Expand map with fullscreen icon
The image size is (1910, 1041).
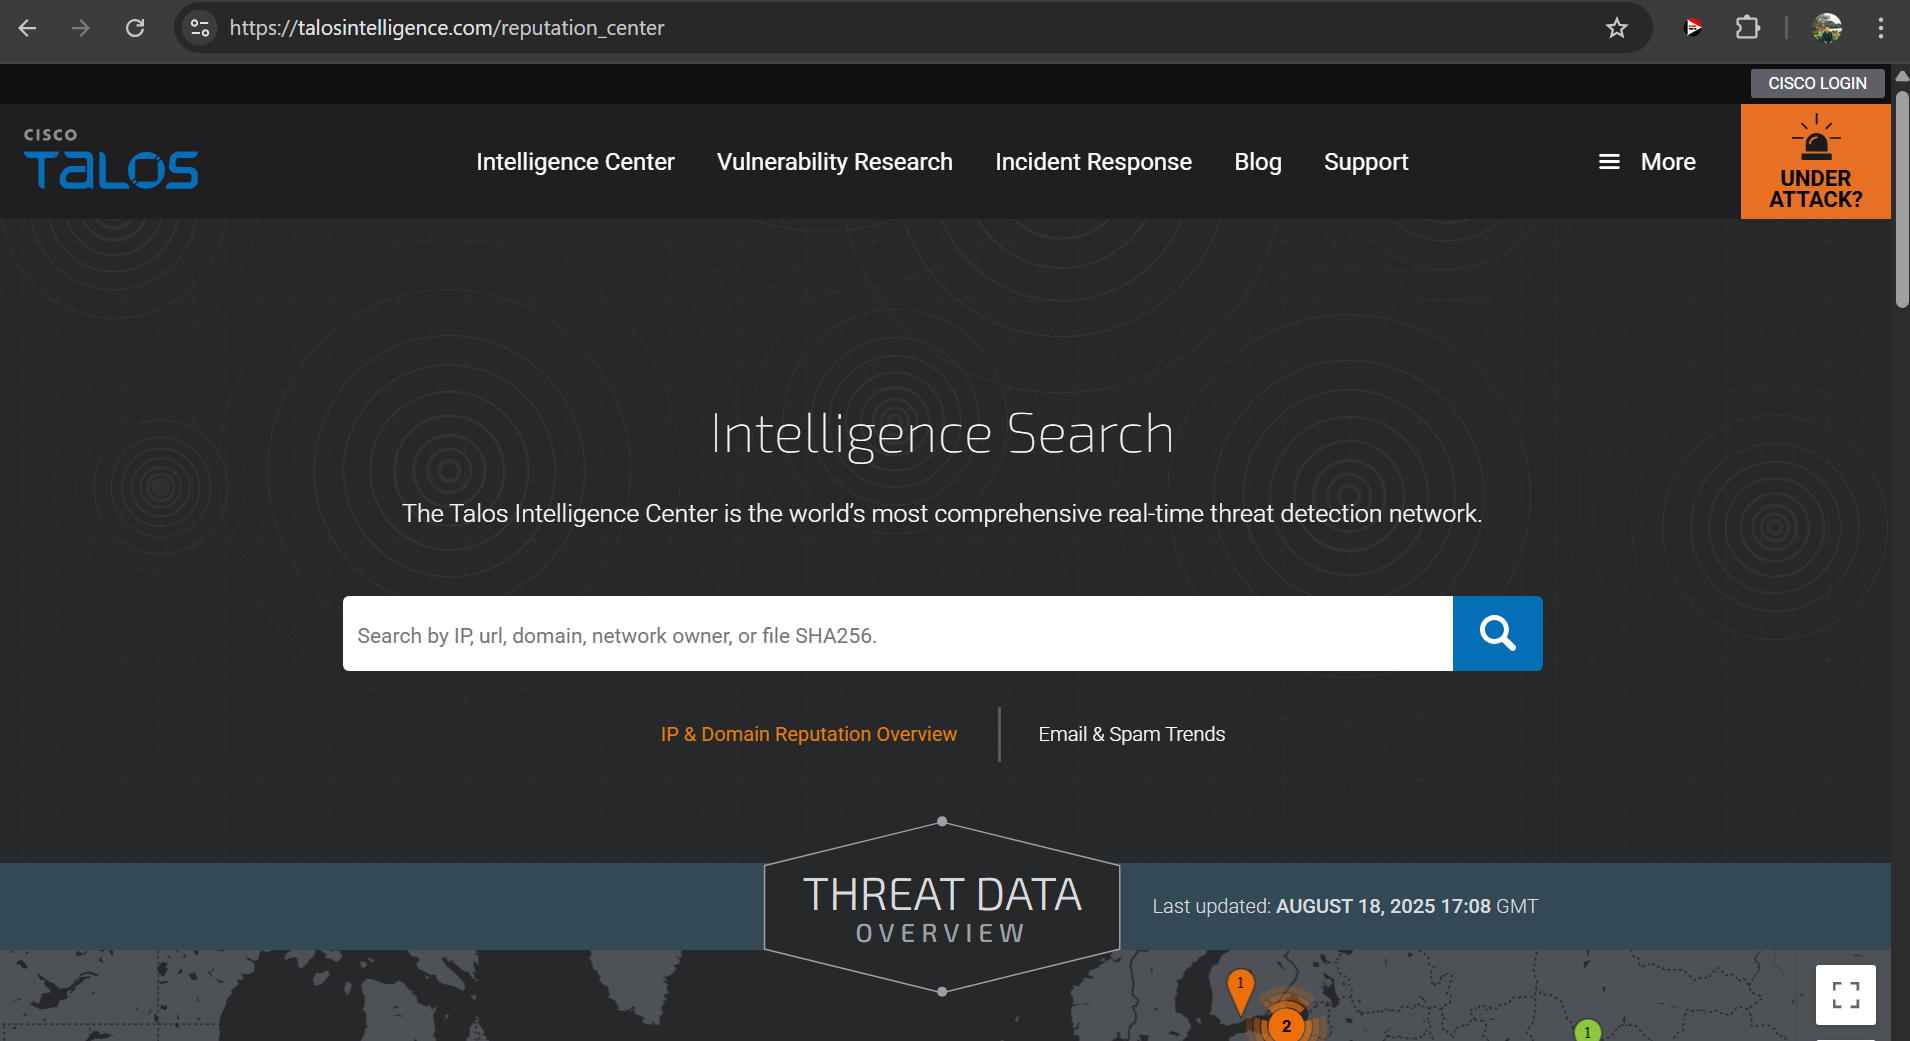(x=1845, y=994)
